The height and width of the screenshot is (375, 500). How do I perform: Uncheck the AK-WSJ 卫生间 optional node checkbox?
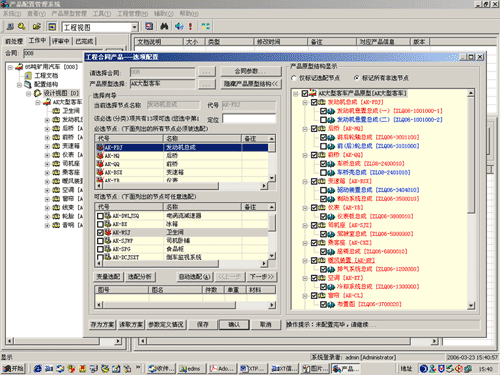point(100,232)
